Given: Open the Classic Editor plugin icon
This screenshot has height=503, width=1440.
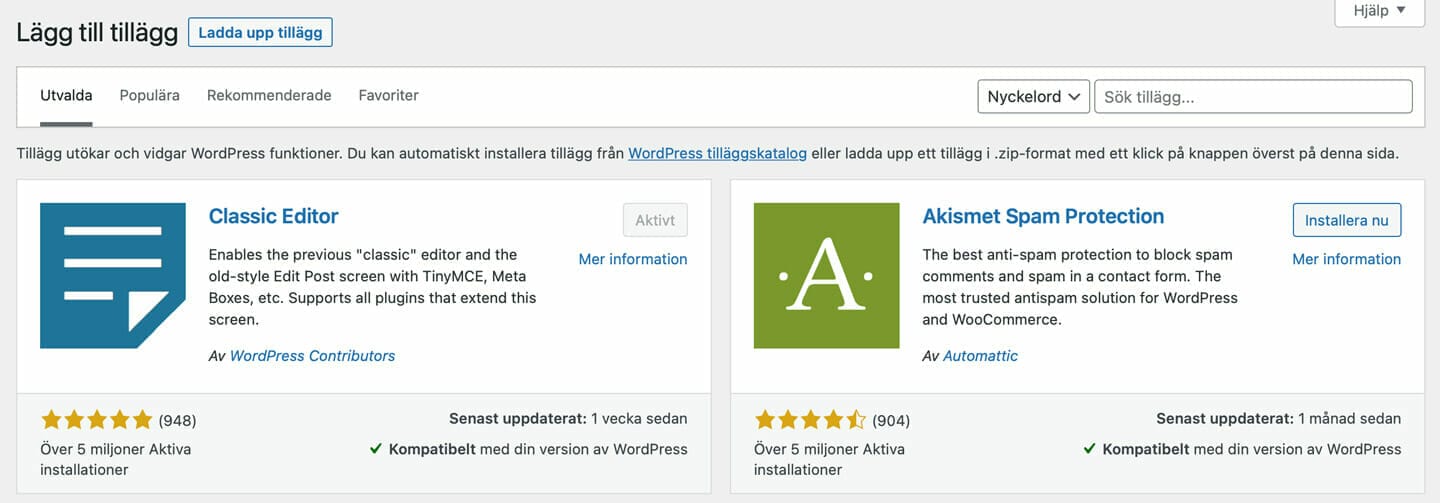Looking at the screenshot, I should click(113, 276).
